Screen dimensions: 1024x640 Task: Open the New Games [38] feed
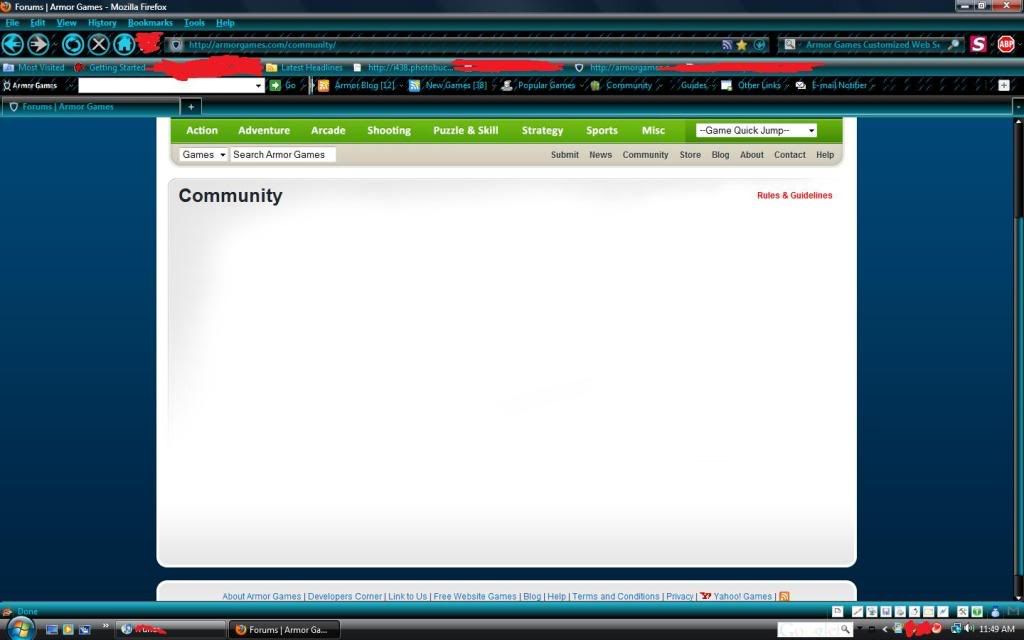[x=448, y=86]
